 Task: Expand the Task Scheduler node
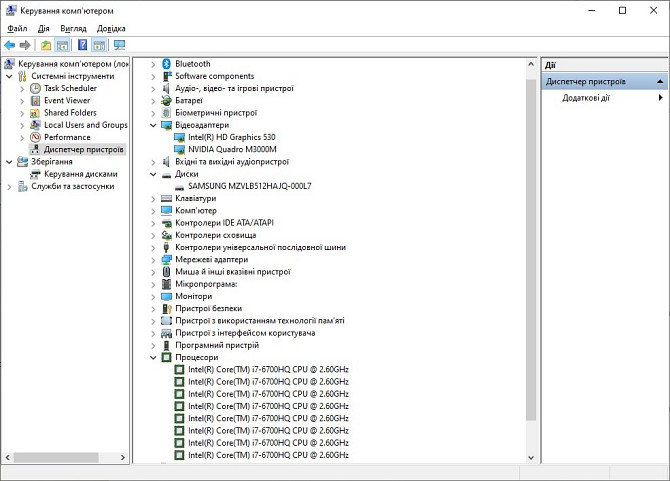(x=22, y=89)
